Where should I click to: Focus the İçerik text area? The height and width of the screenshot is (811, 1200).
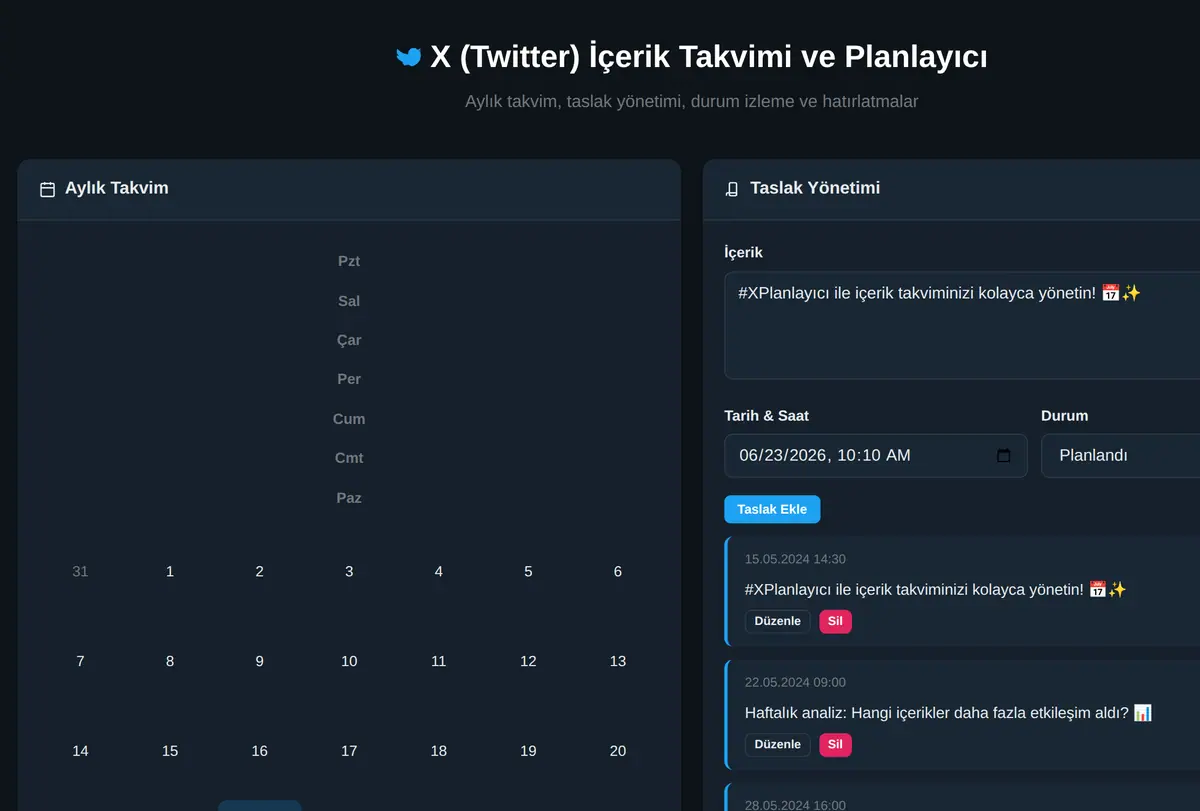[x=962, y=325]
